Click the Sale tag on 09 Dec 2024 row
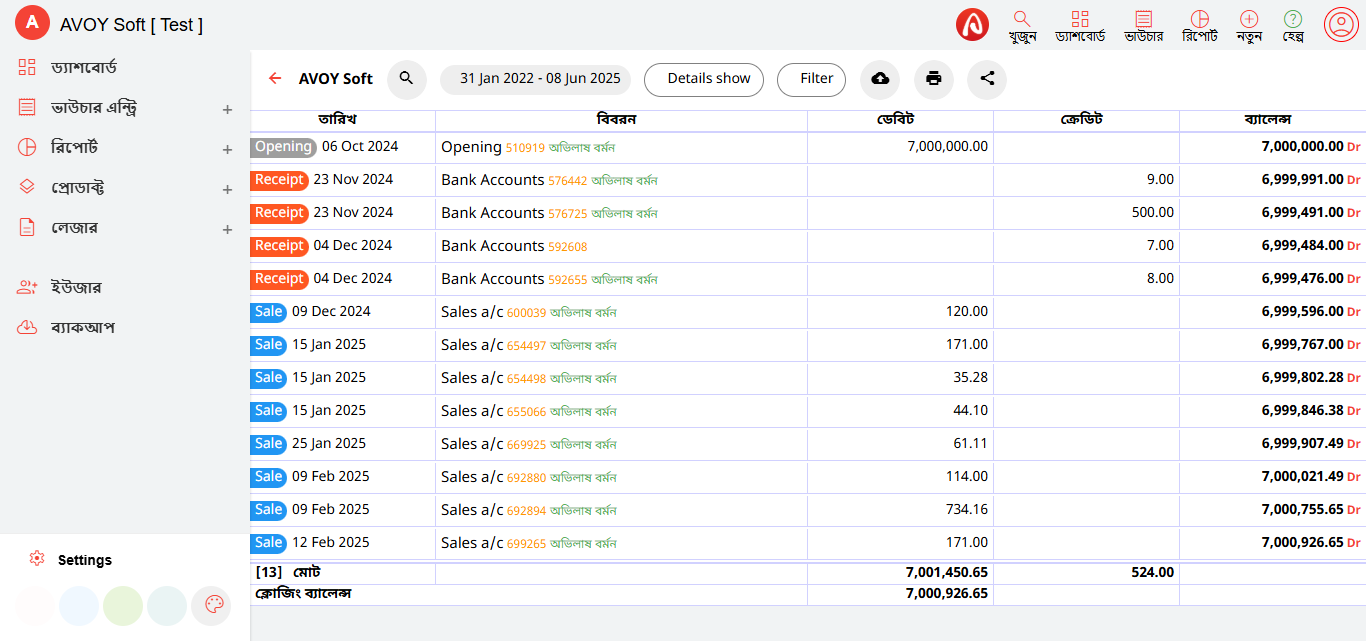1366x641 pixels. click(x=268, y=312)
